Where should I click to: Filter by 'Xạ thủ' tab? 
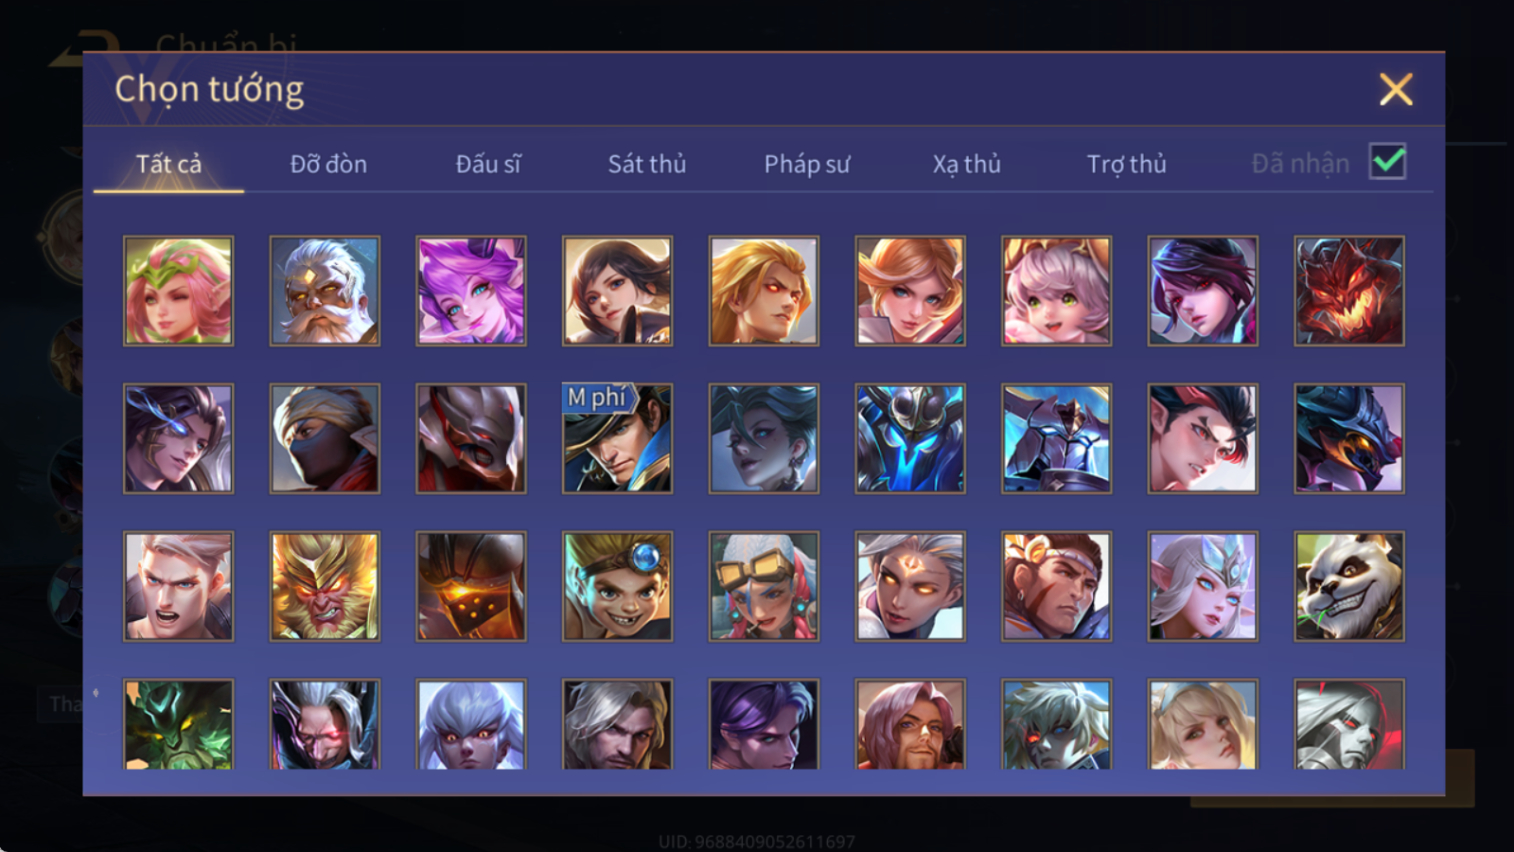[x=966, y=164]
